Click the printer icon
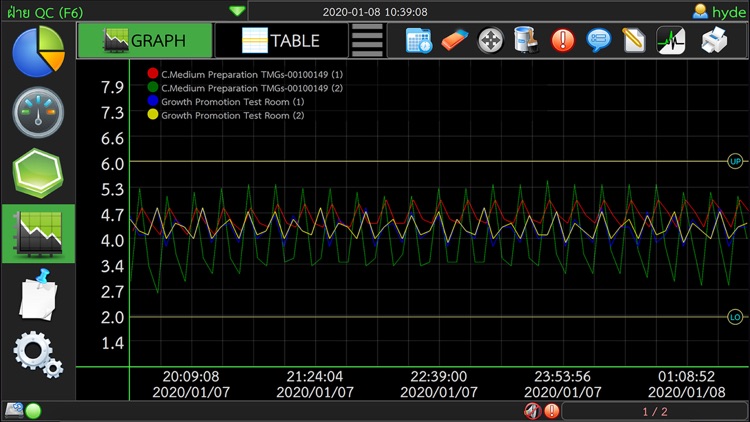 tap(714, 40)
